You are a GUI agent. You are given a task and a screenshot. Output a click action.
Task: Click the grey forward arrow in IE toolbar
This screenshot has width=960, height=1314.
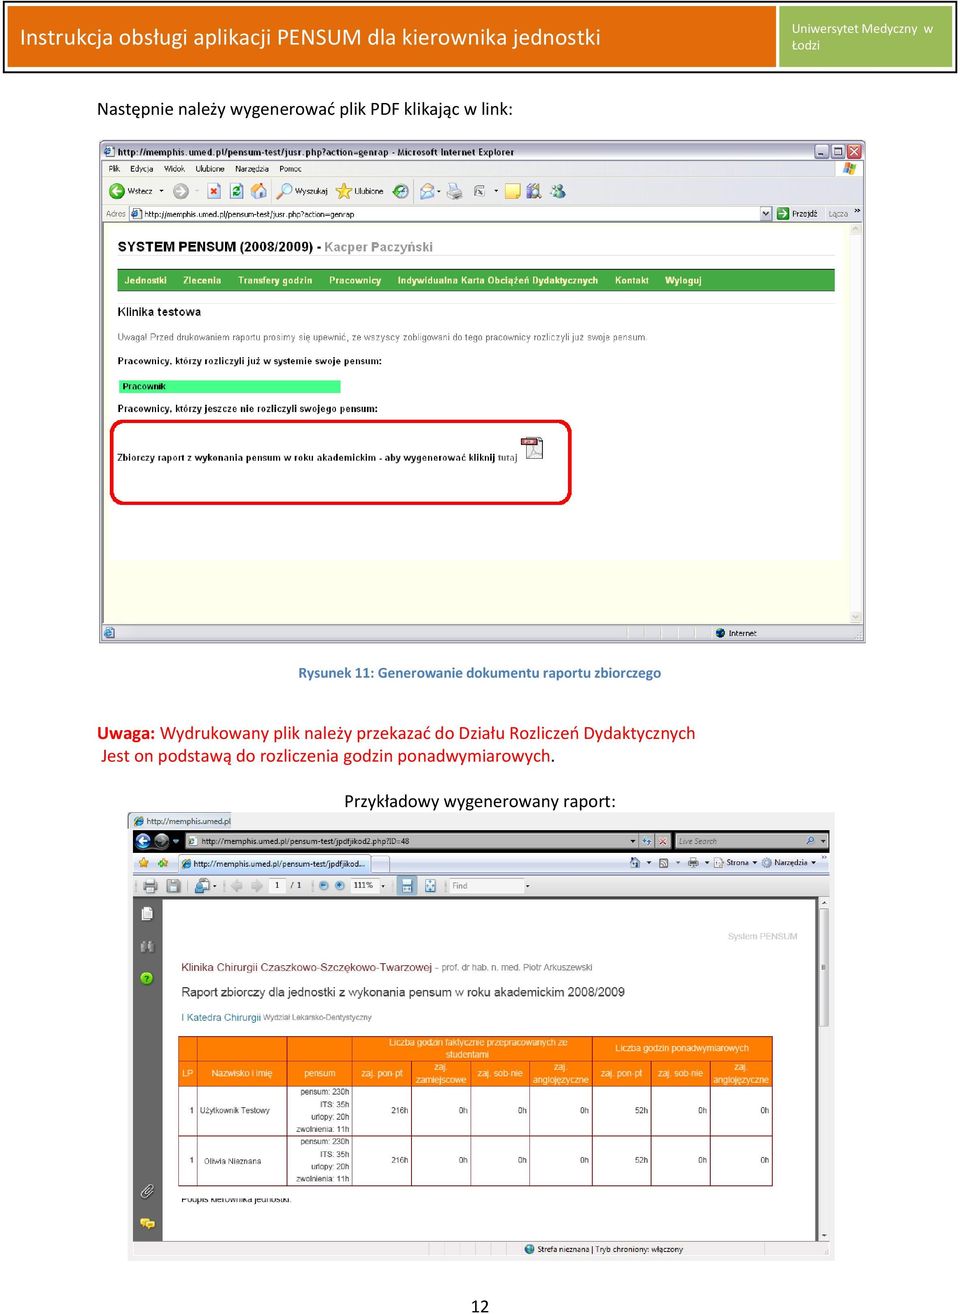pos(180,191)
